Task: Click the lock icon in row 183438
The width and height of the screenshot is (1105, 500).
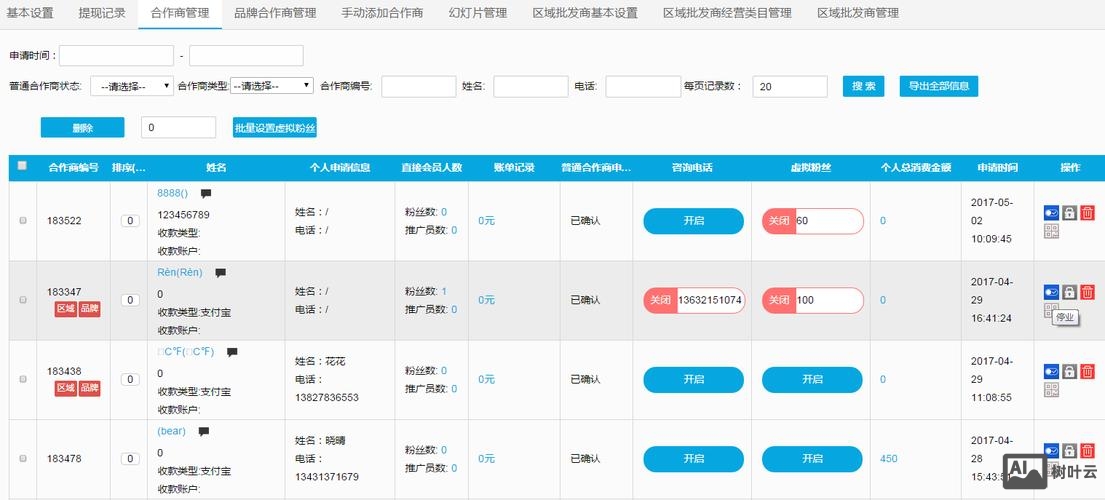Action: [x=1069, y=371]
